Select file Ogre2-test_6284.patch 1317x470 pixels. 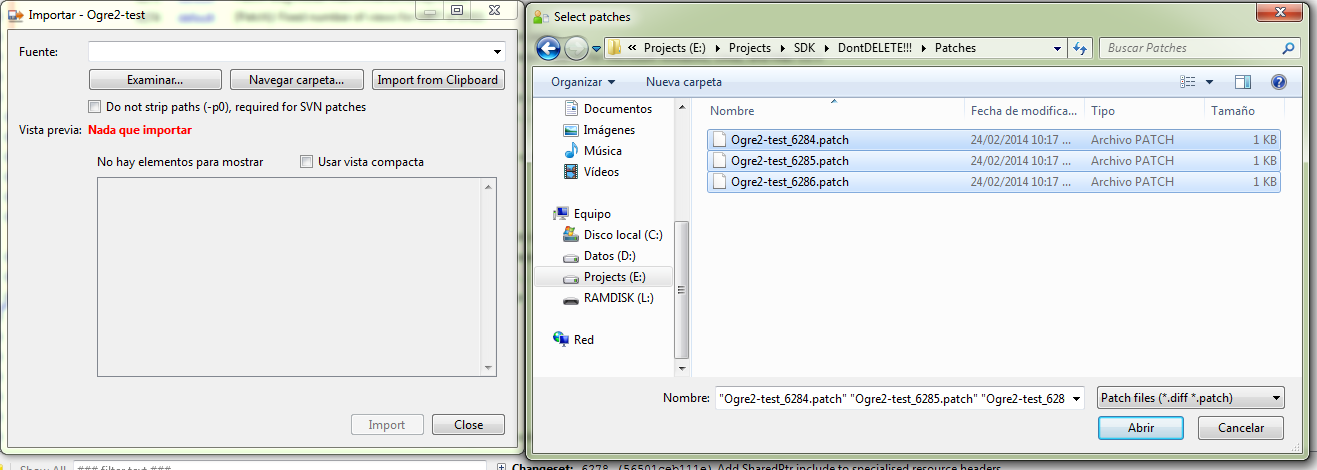pos(993,140)
